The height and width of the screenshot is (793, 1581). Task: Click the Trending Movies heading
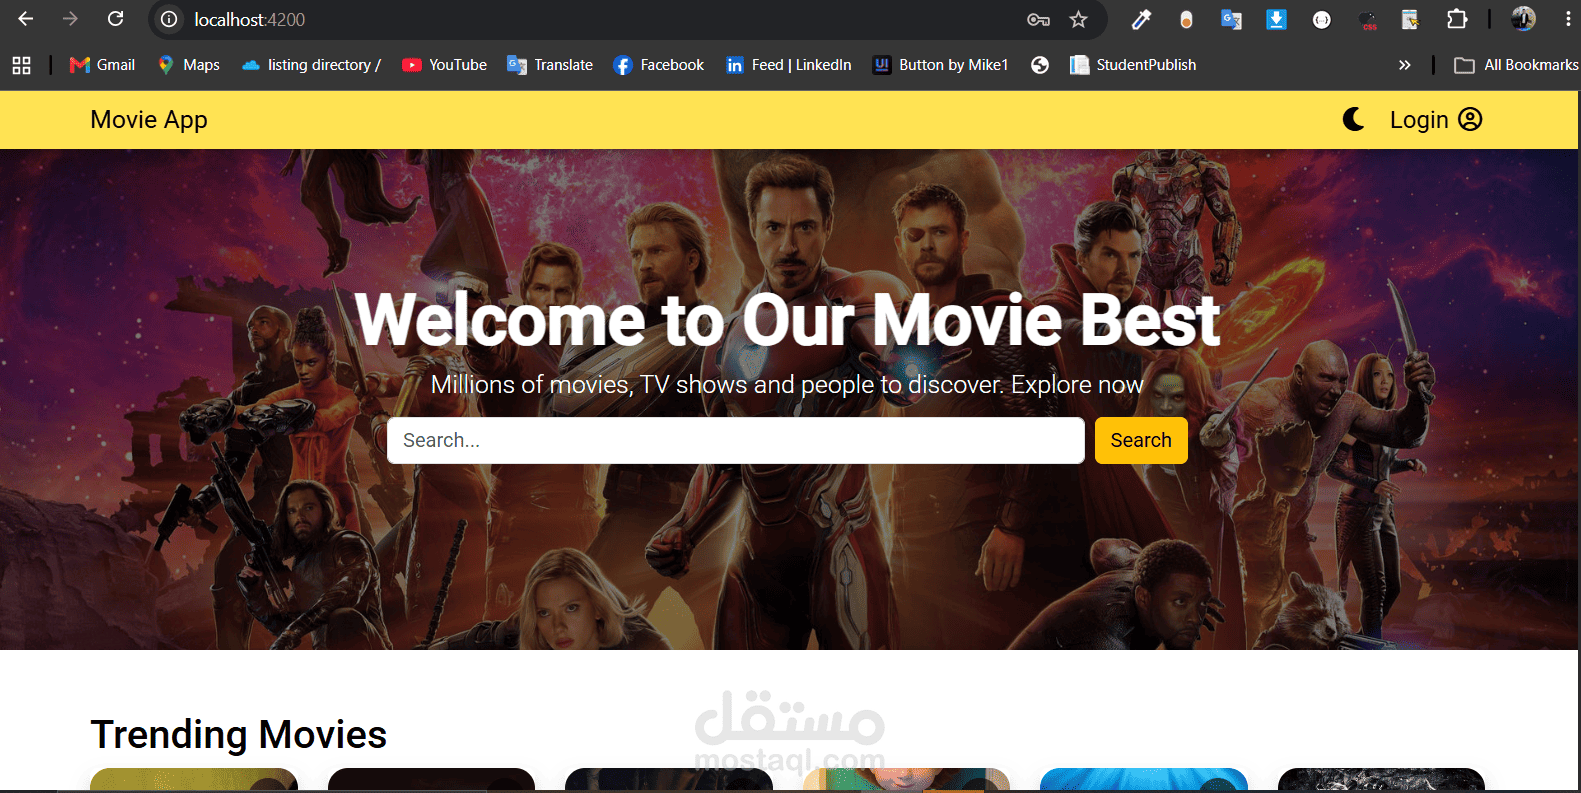click(238, 735)
